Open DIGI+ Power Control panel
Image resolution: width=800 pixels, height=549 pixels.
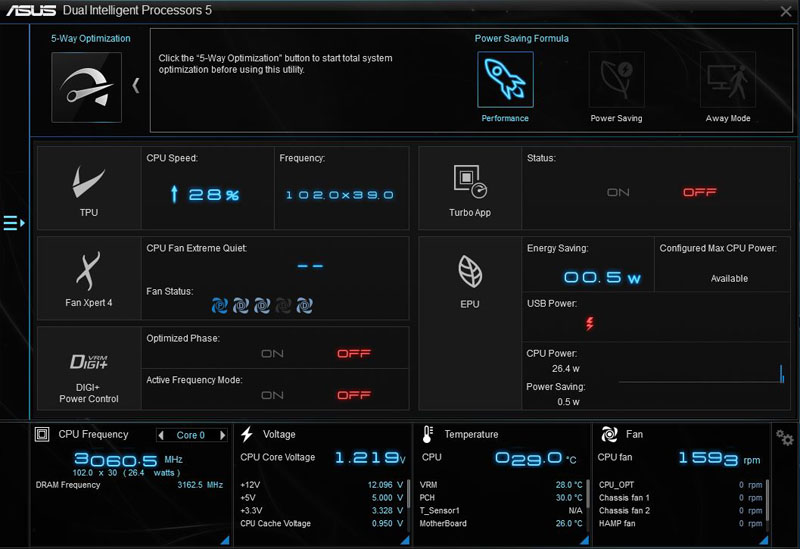coord(89,367)
